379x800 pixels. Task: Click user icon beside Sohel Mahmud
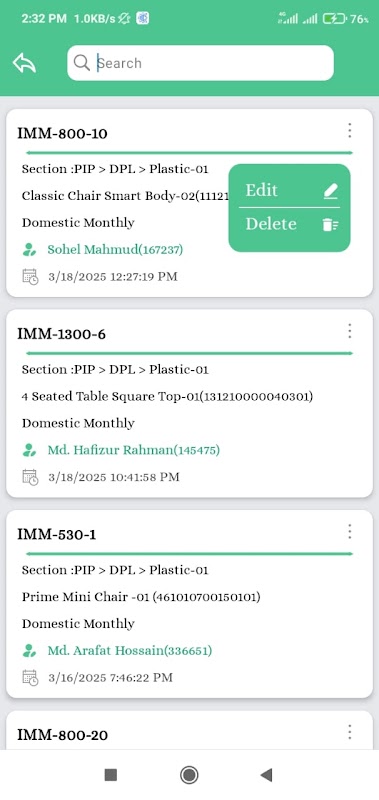[30, 249]
